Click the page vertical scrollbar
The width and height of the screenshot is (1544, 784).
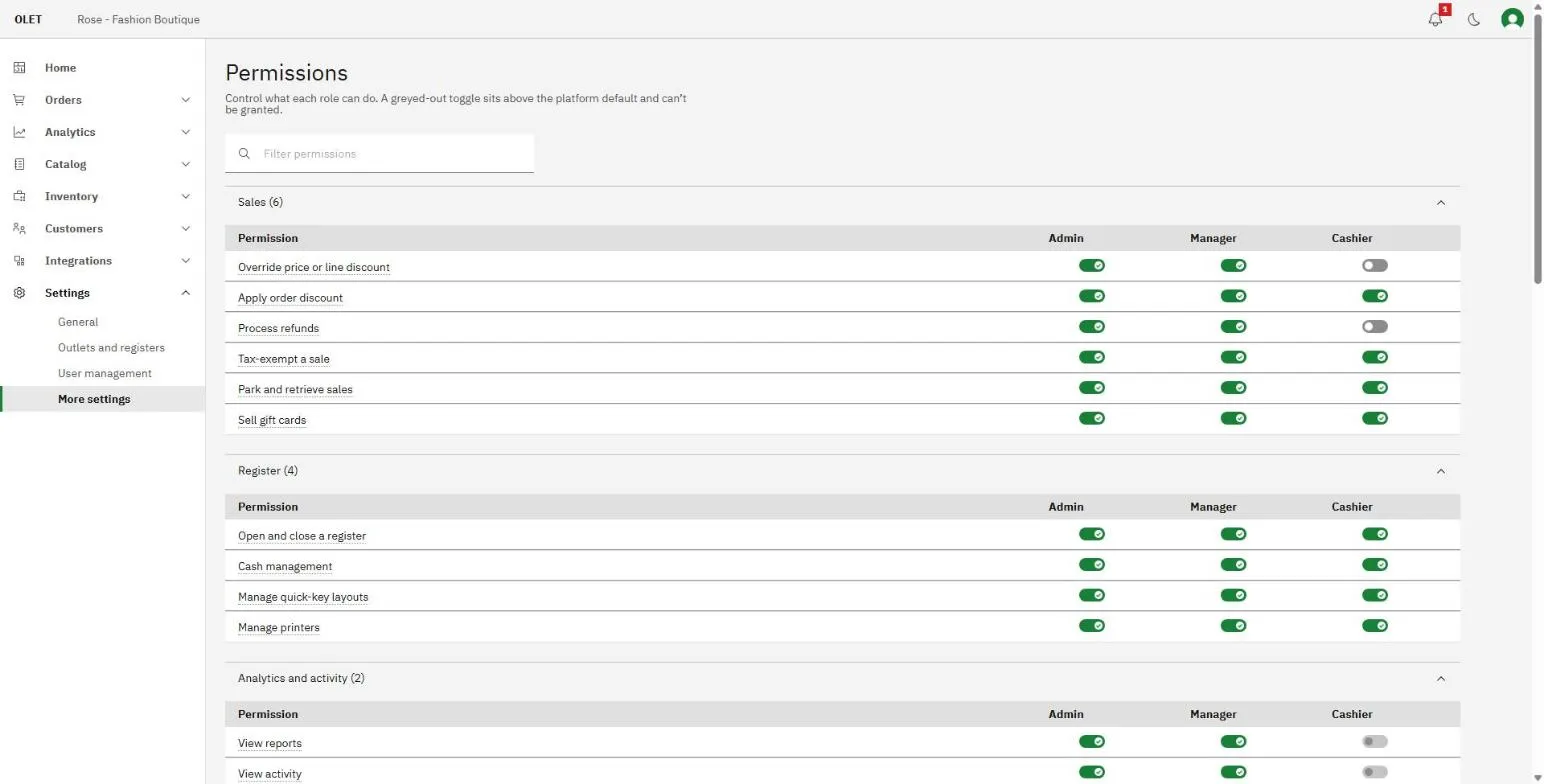pos(1538,147)
